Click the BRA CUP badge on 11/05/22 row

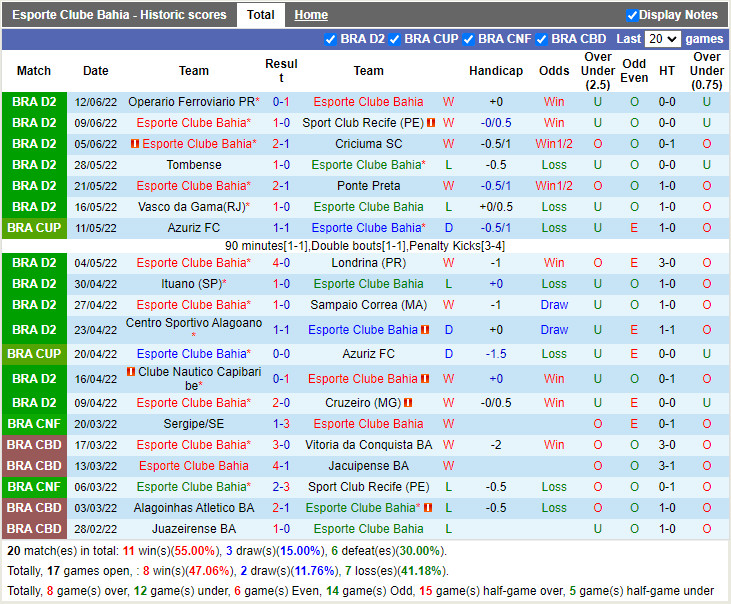pos(34,228)
